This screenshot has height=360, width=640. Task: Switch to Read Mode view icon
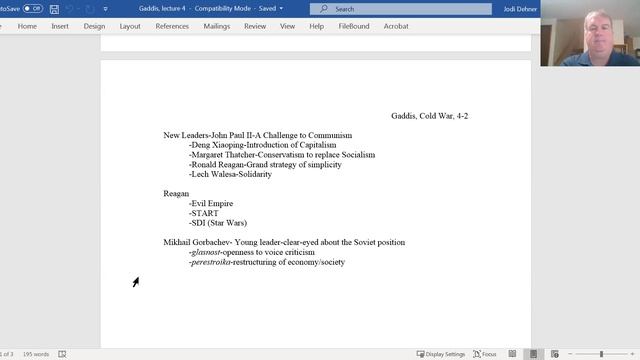pyautogui.click(x=512, y=354)
